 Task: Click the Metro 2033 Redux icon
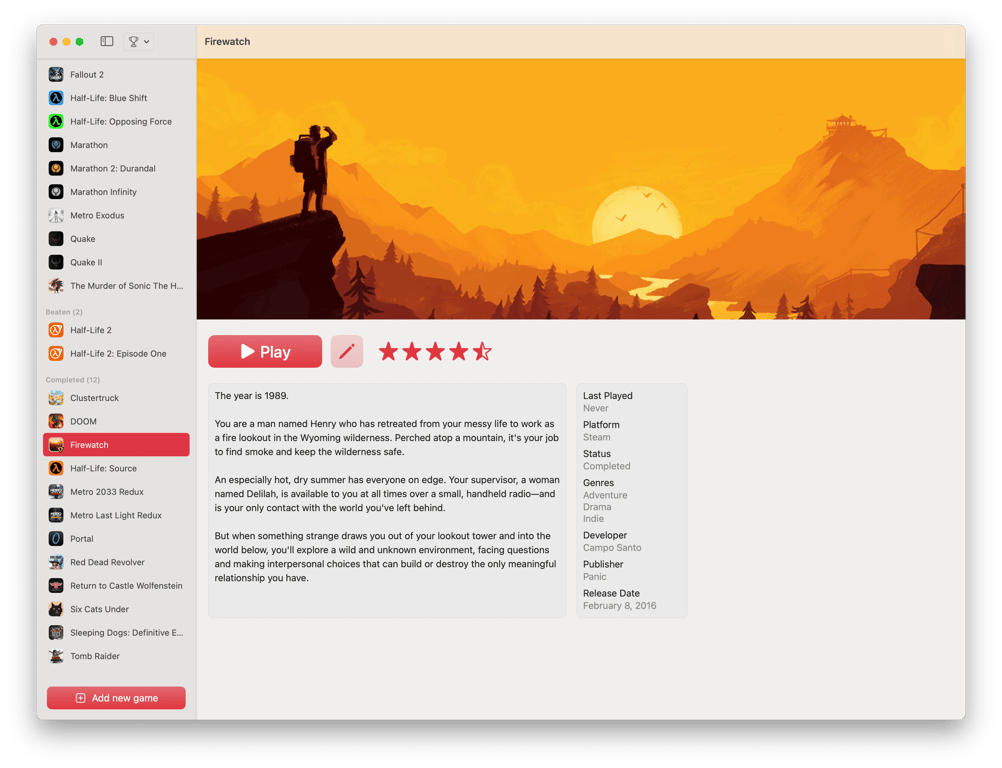point(56,492)
